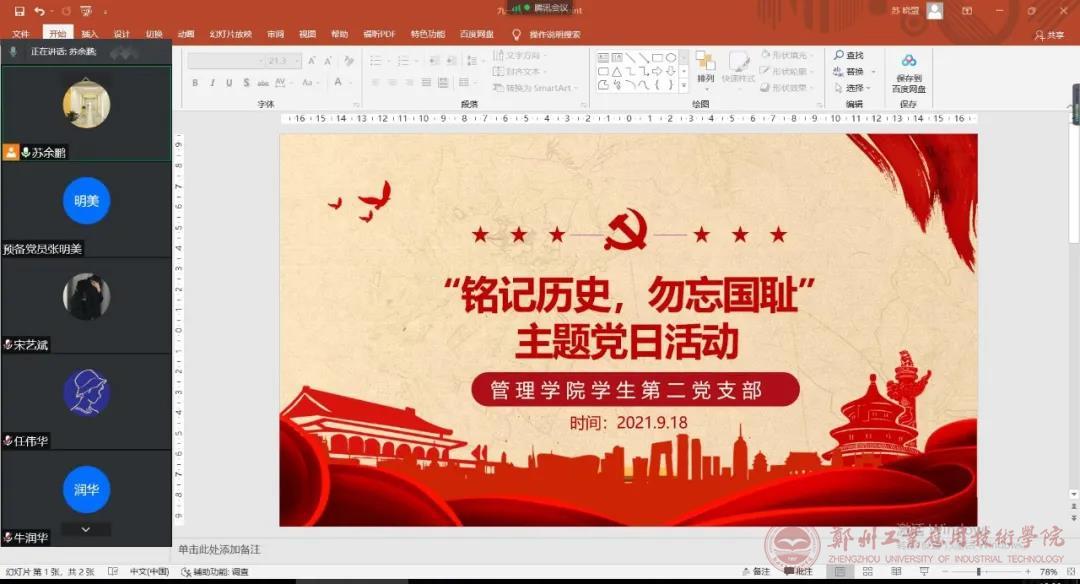Viewport: 1080px width, 584px height.
Task: Toggle the Comments (批注) pane in status bar
Action: click(x=798, y=572)
